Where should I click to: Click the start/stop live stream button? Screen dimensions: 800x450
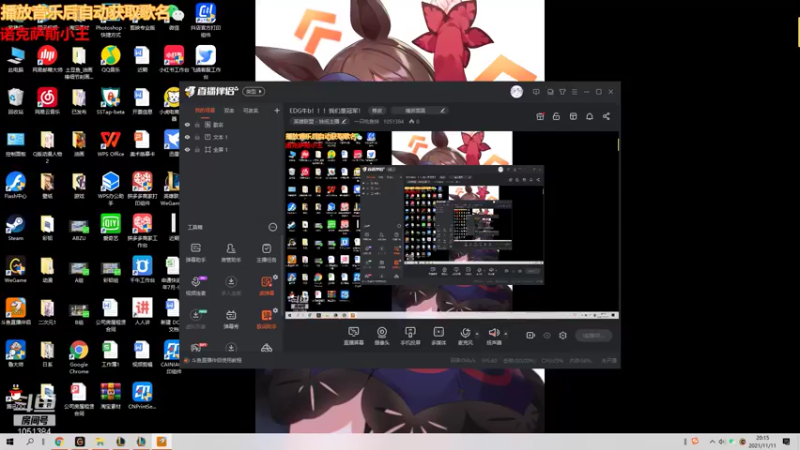click(x=593, y=335)
